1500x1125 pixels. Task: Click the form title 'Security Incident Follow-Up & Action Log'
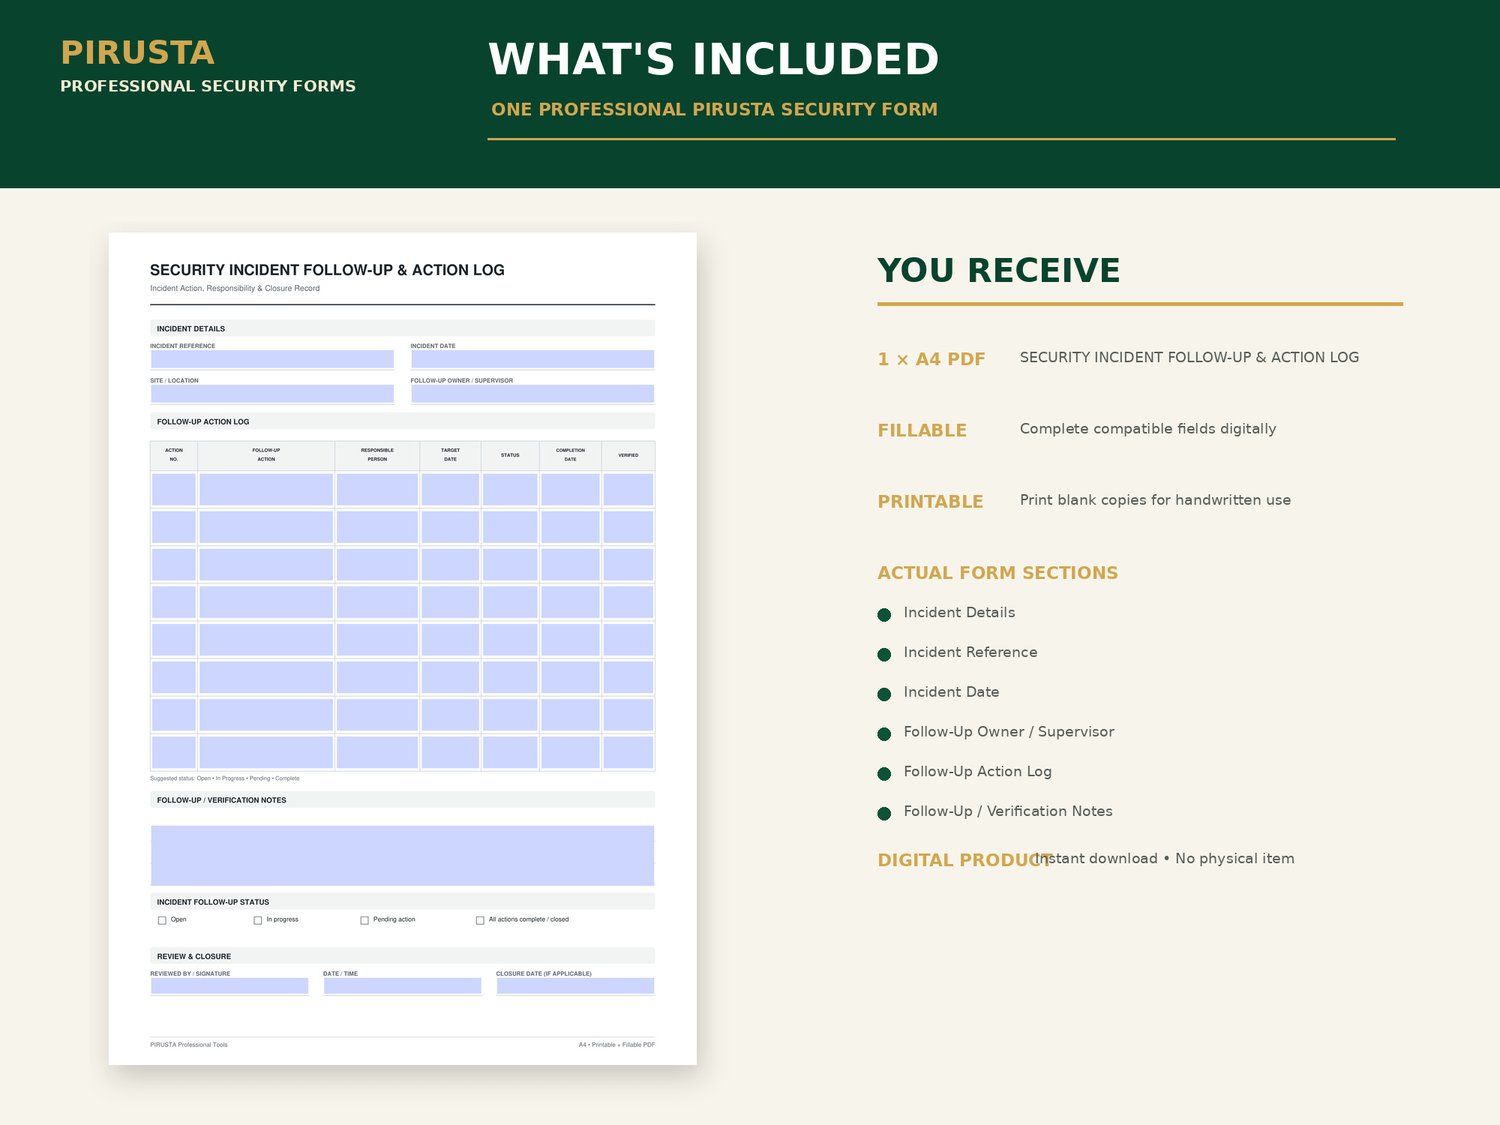point(327,270)
